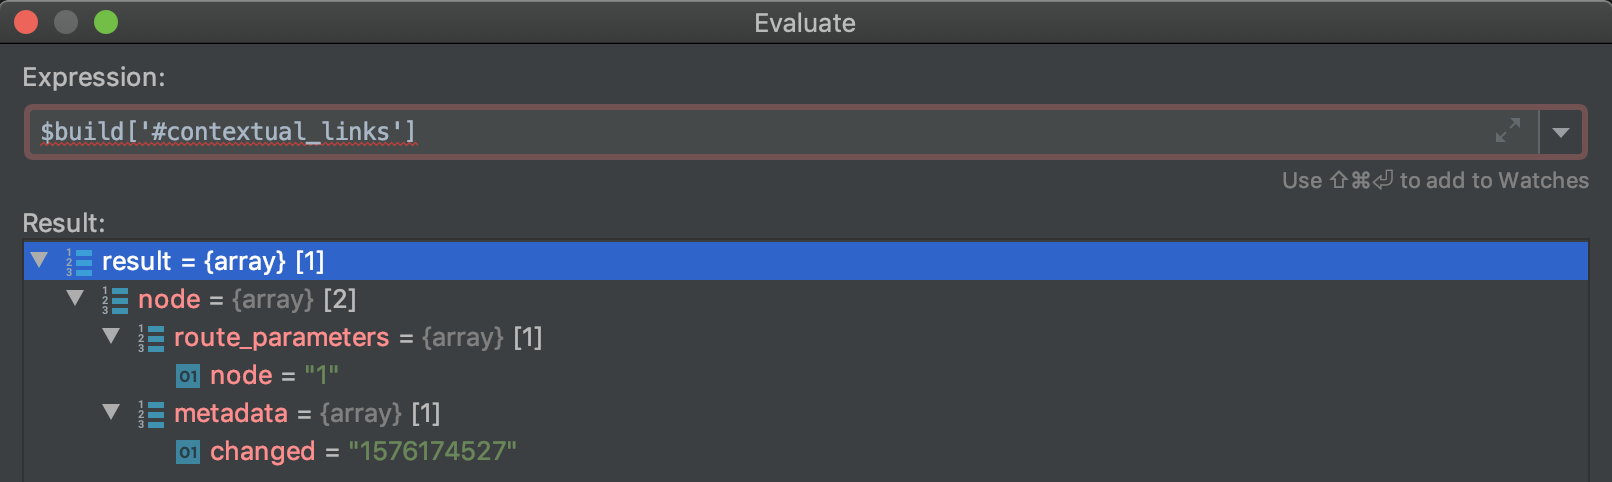Collapse the result array node

pos(39,260)
